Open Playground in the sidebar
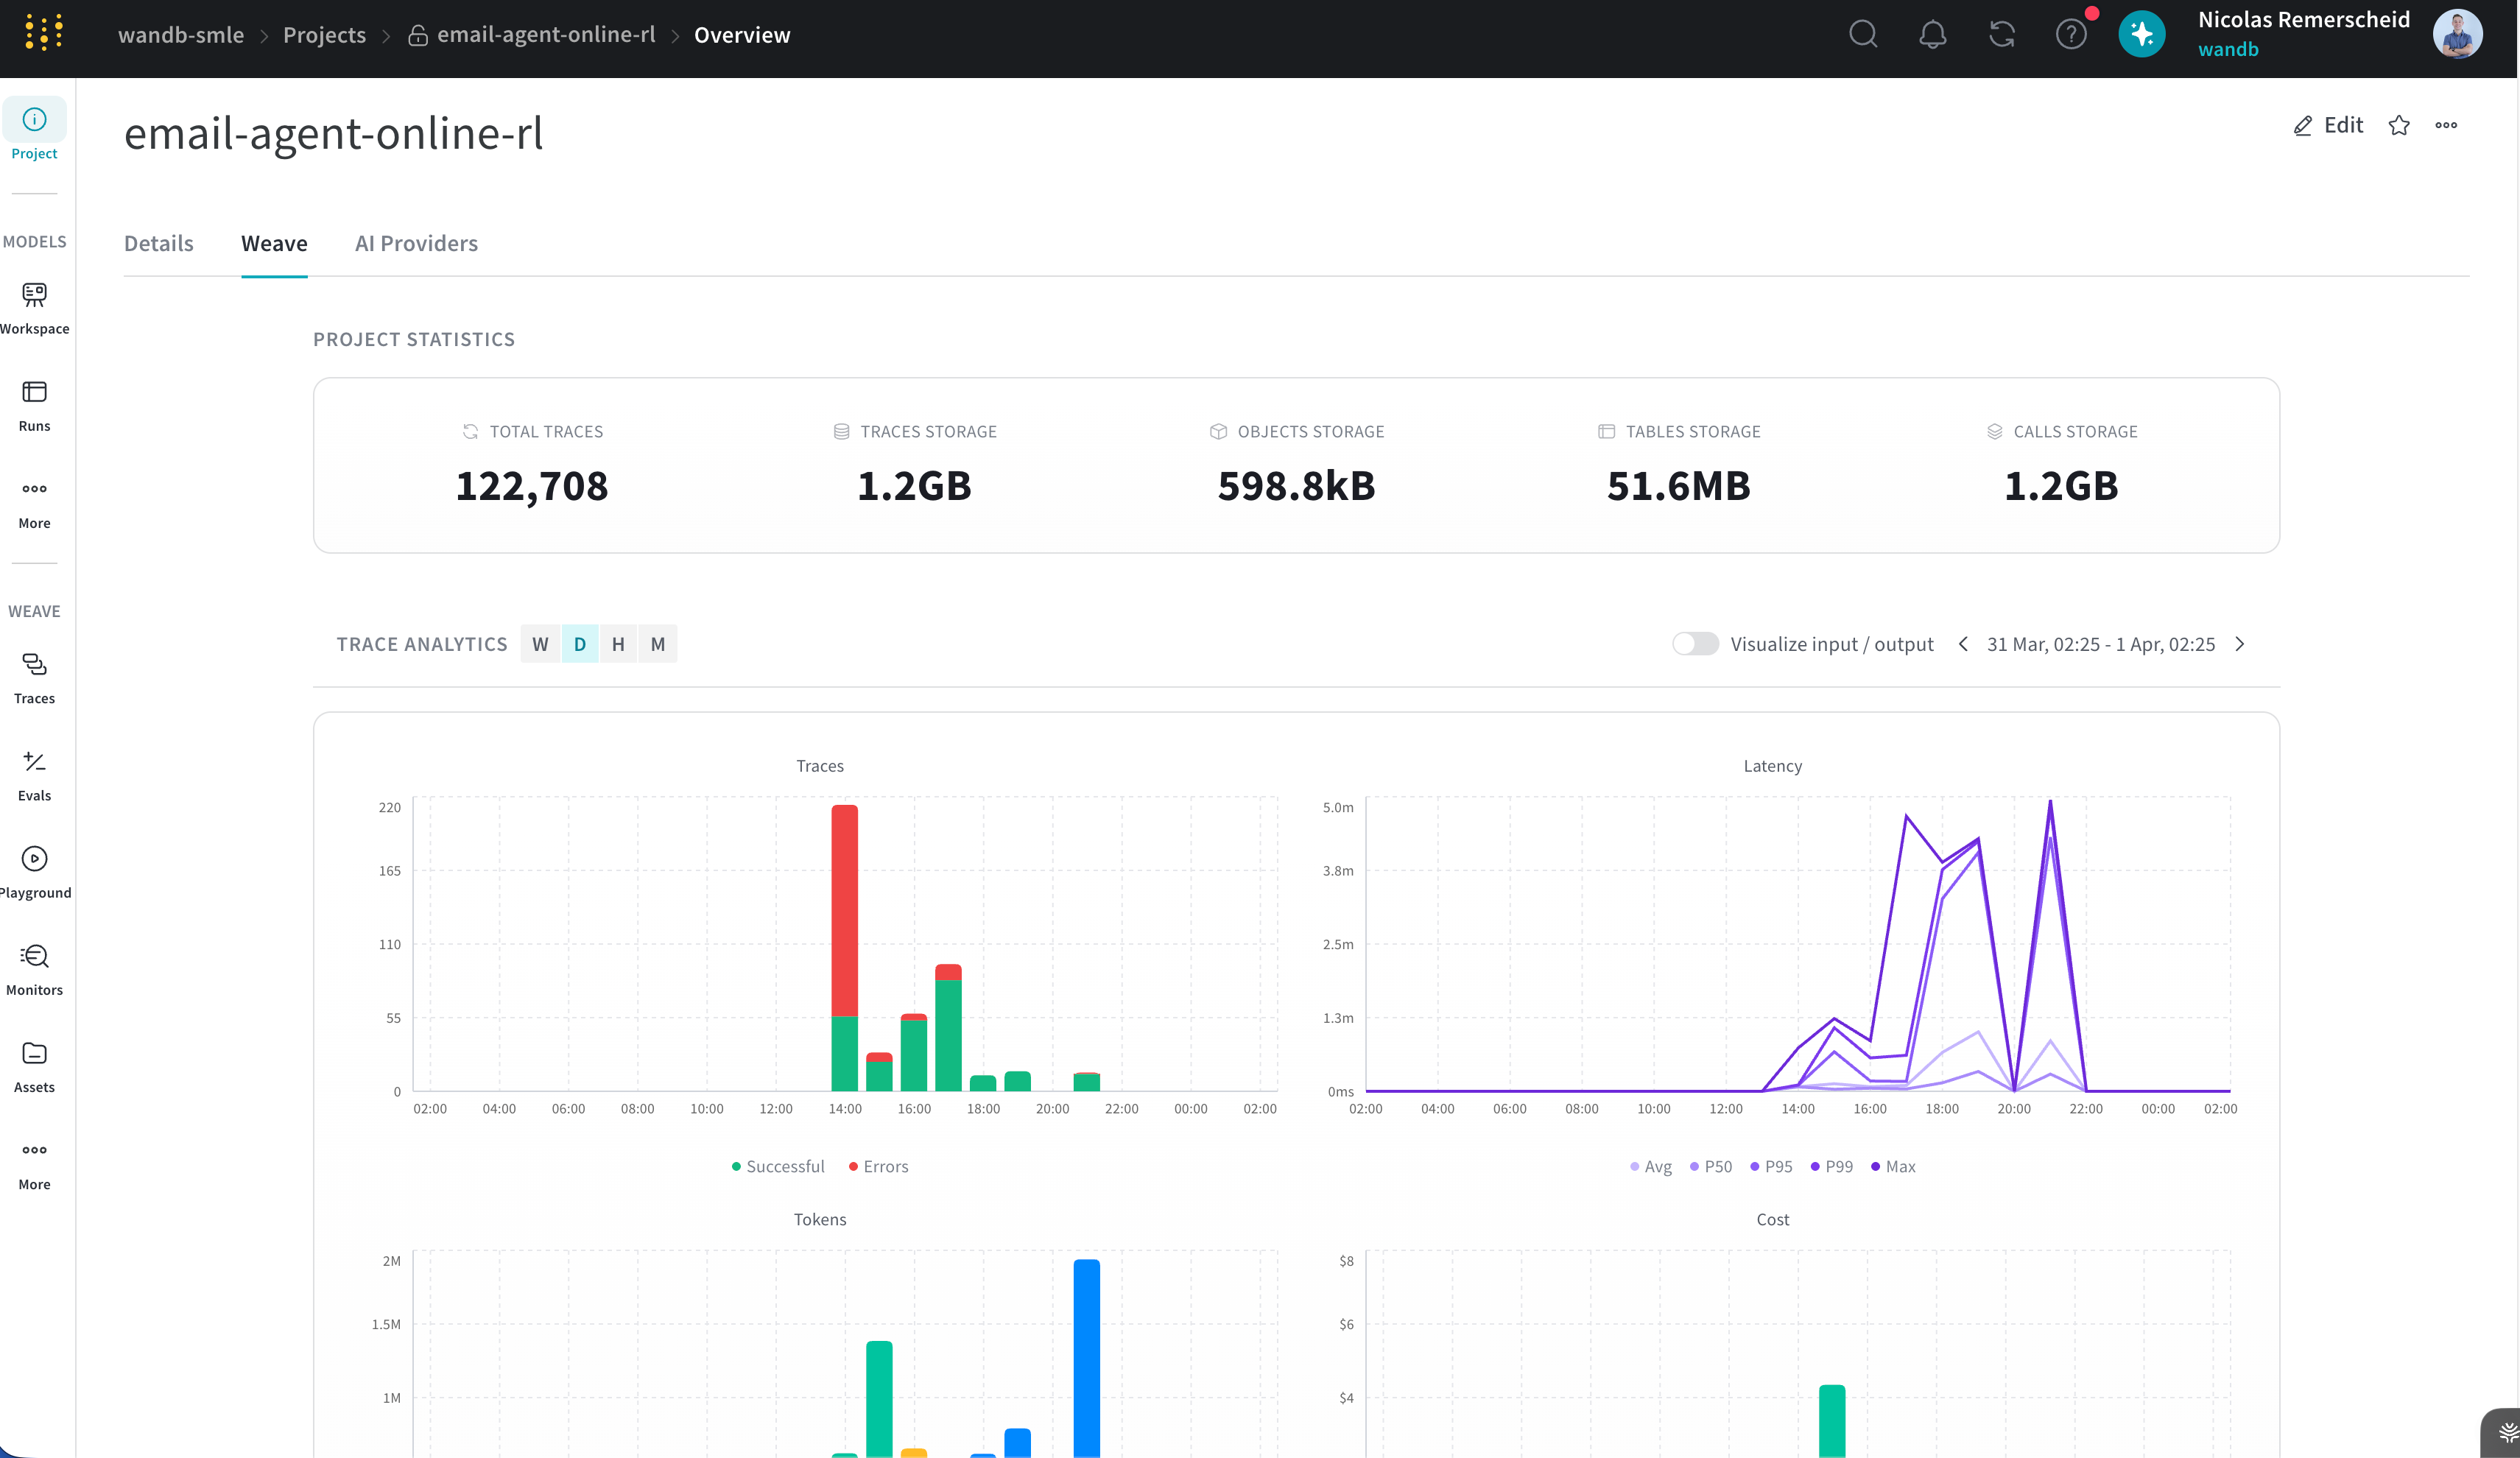This screenshot has height=1458, width=2520. click(35, 873)
